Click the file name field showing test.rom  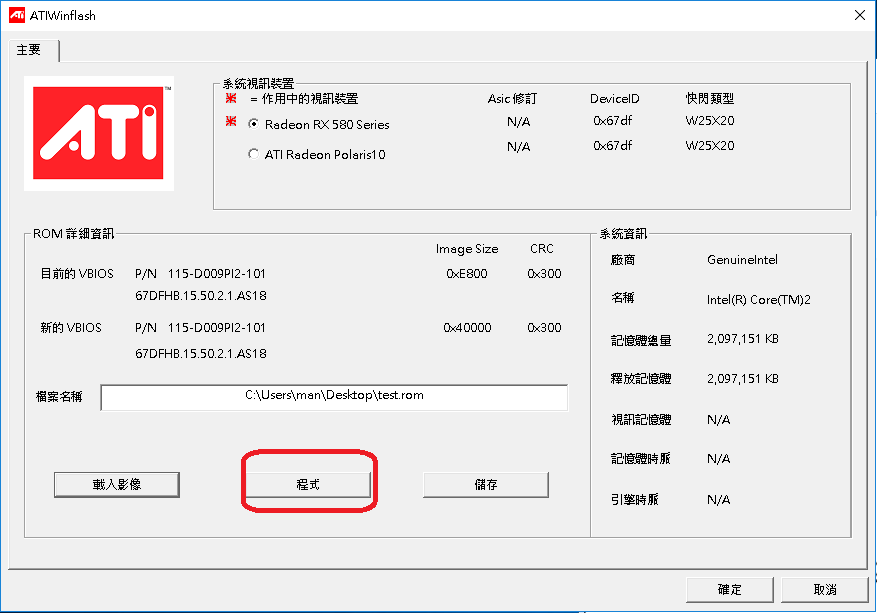pos(334,397)
